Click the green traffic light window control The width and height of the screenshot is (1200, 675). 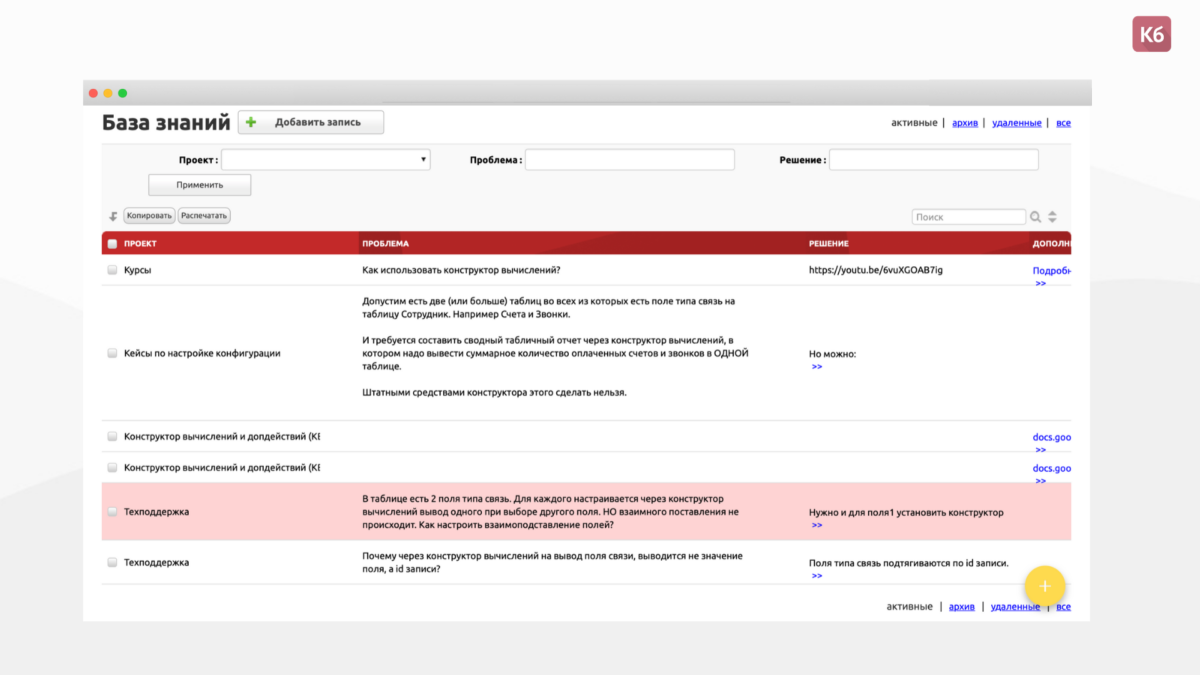(122, 91)
